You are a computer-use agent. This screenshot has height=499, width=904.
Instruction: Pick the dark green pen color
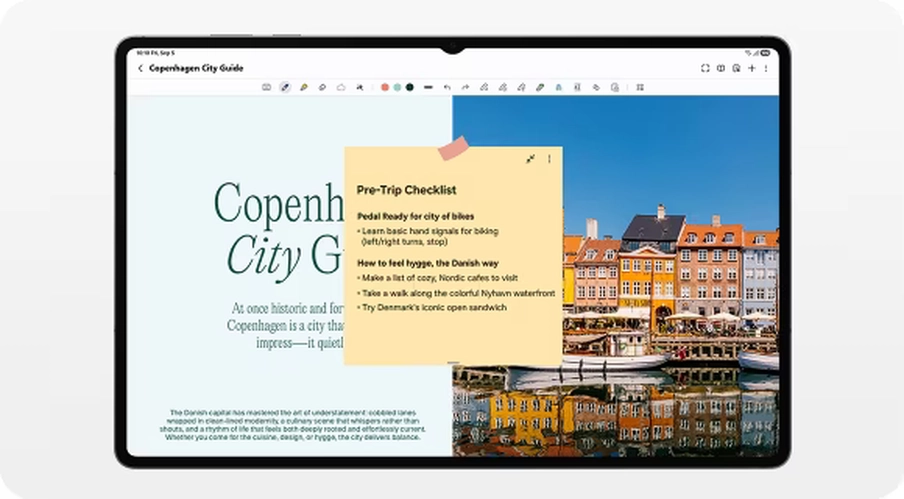pos(410,88)
